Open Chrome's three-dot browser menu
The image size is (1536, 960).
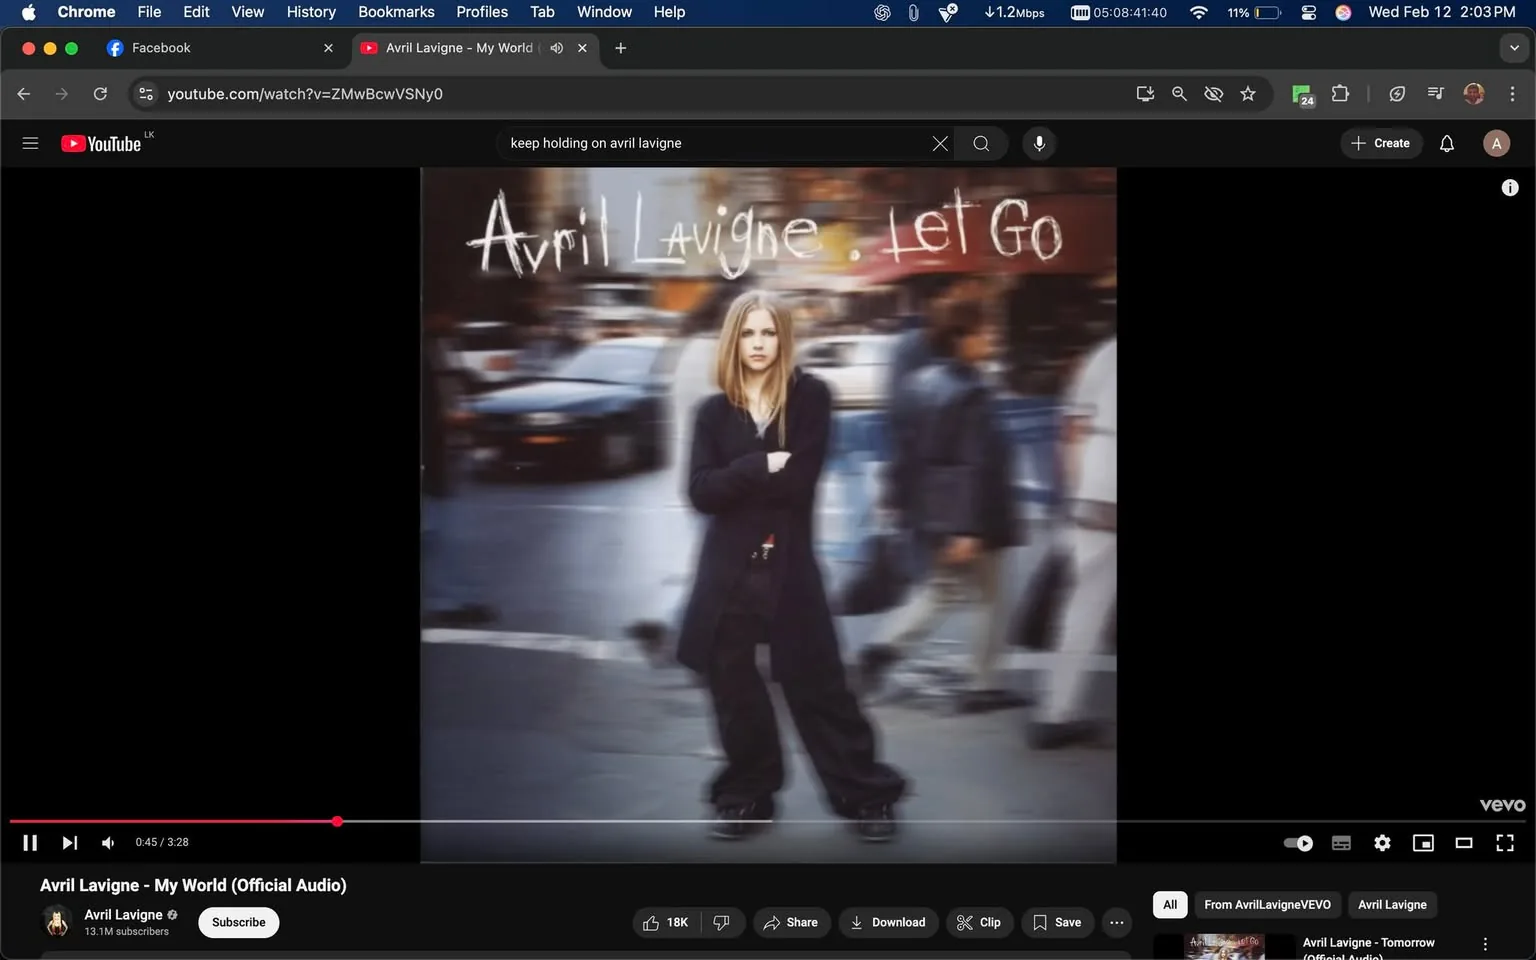[1513, 93]
